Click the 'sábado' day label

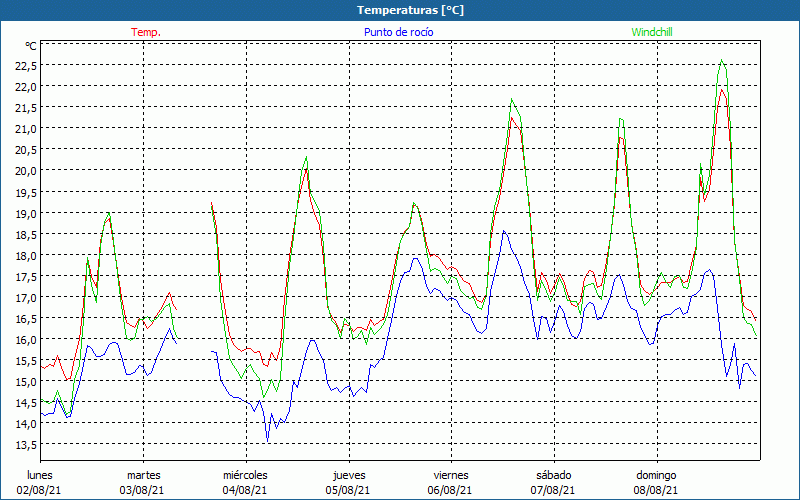click(x=554, y=475)
